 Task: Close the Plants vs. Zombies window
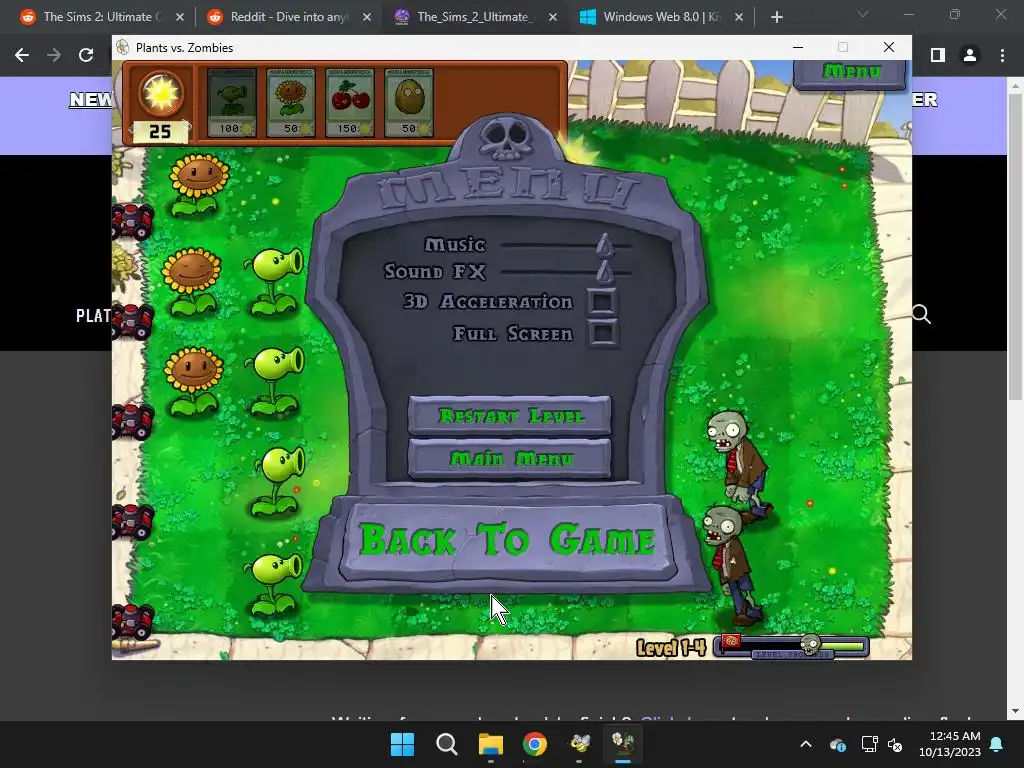889,47
